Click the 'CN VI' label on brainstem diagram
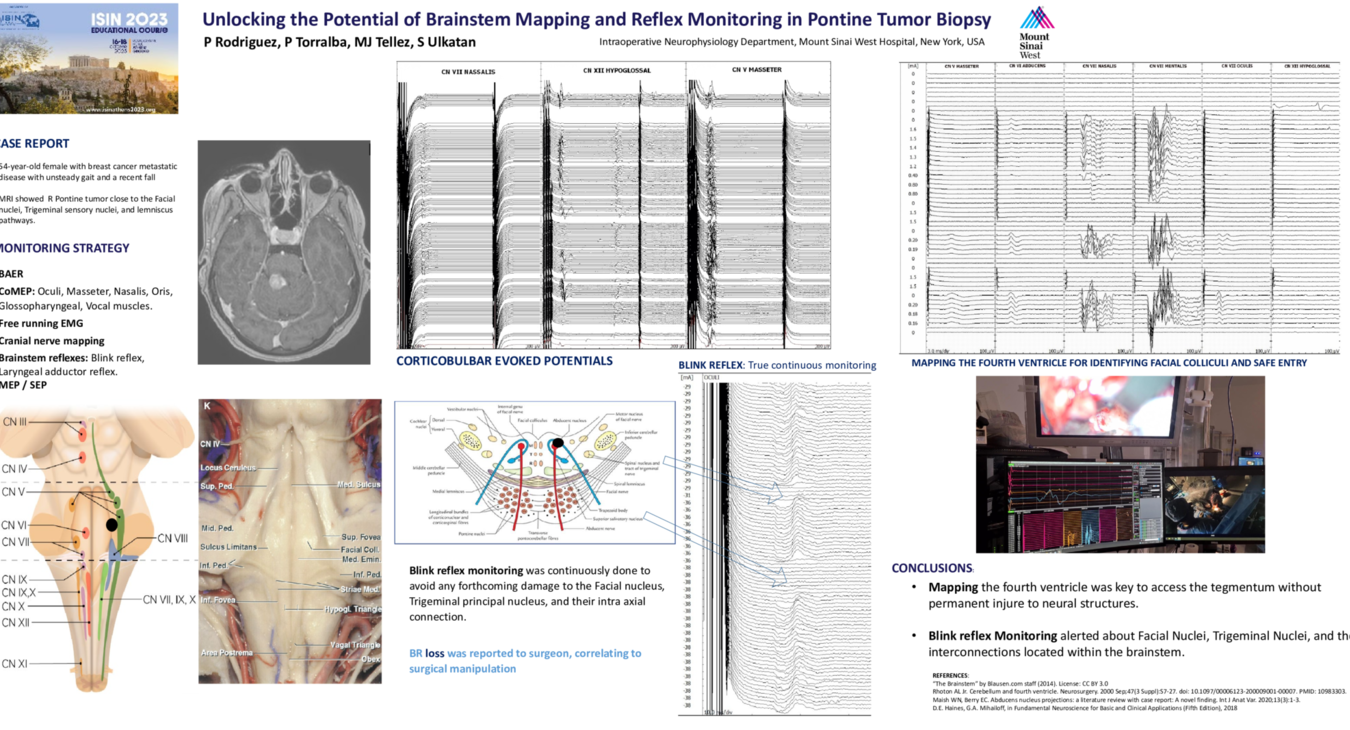 [x=15, y=525]
